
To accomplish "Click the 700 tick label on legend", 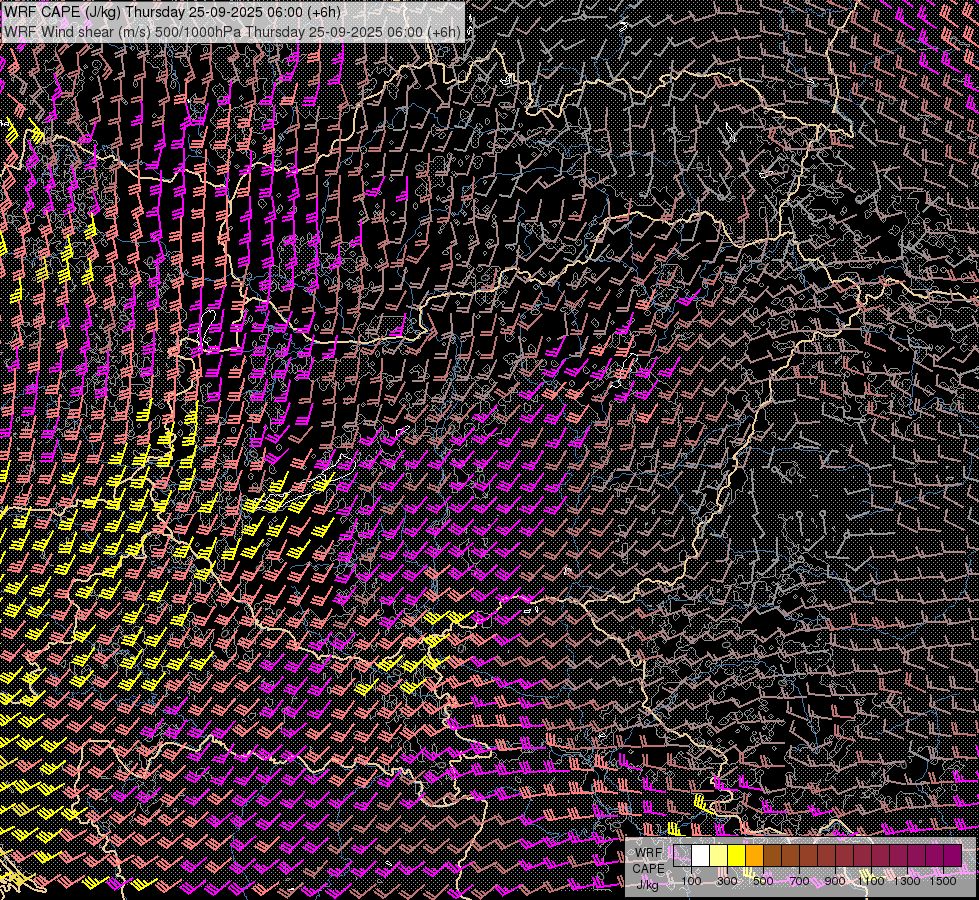I will (799, 881).
